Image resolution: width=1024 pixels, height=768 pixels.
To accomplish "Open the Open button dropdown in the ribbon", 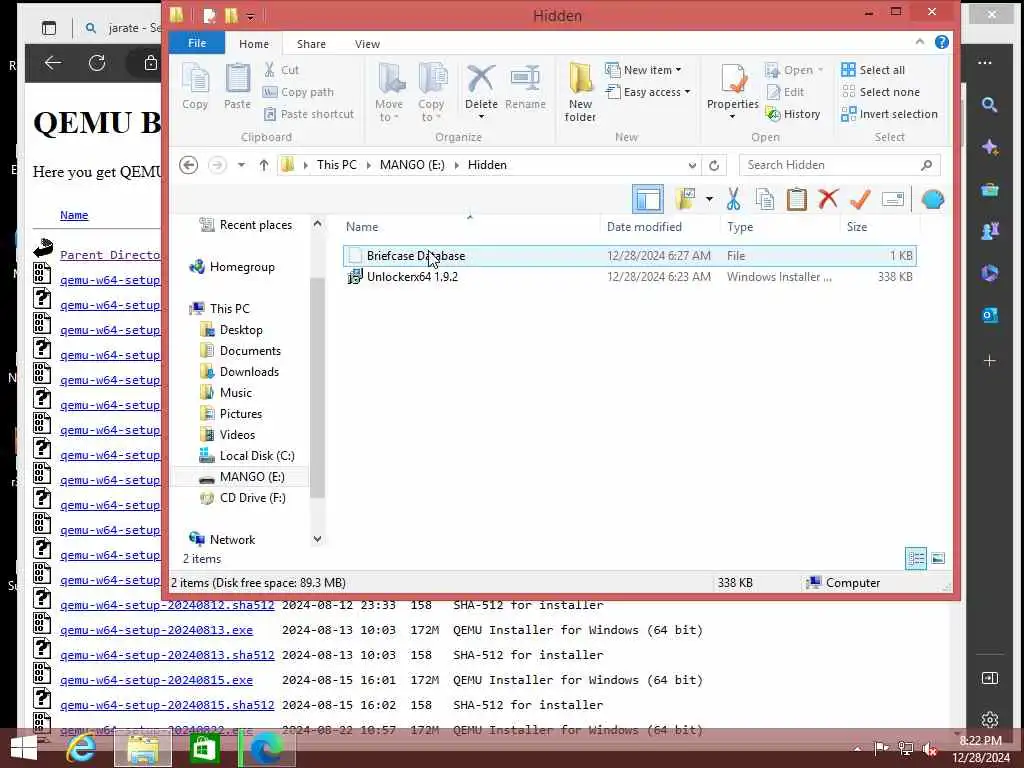I will (x=820, y=70).
